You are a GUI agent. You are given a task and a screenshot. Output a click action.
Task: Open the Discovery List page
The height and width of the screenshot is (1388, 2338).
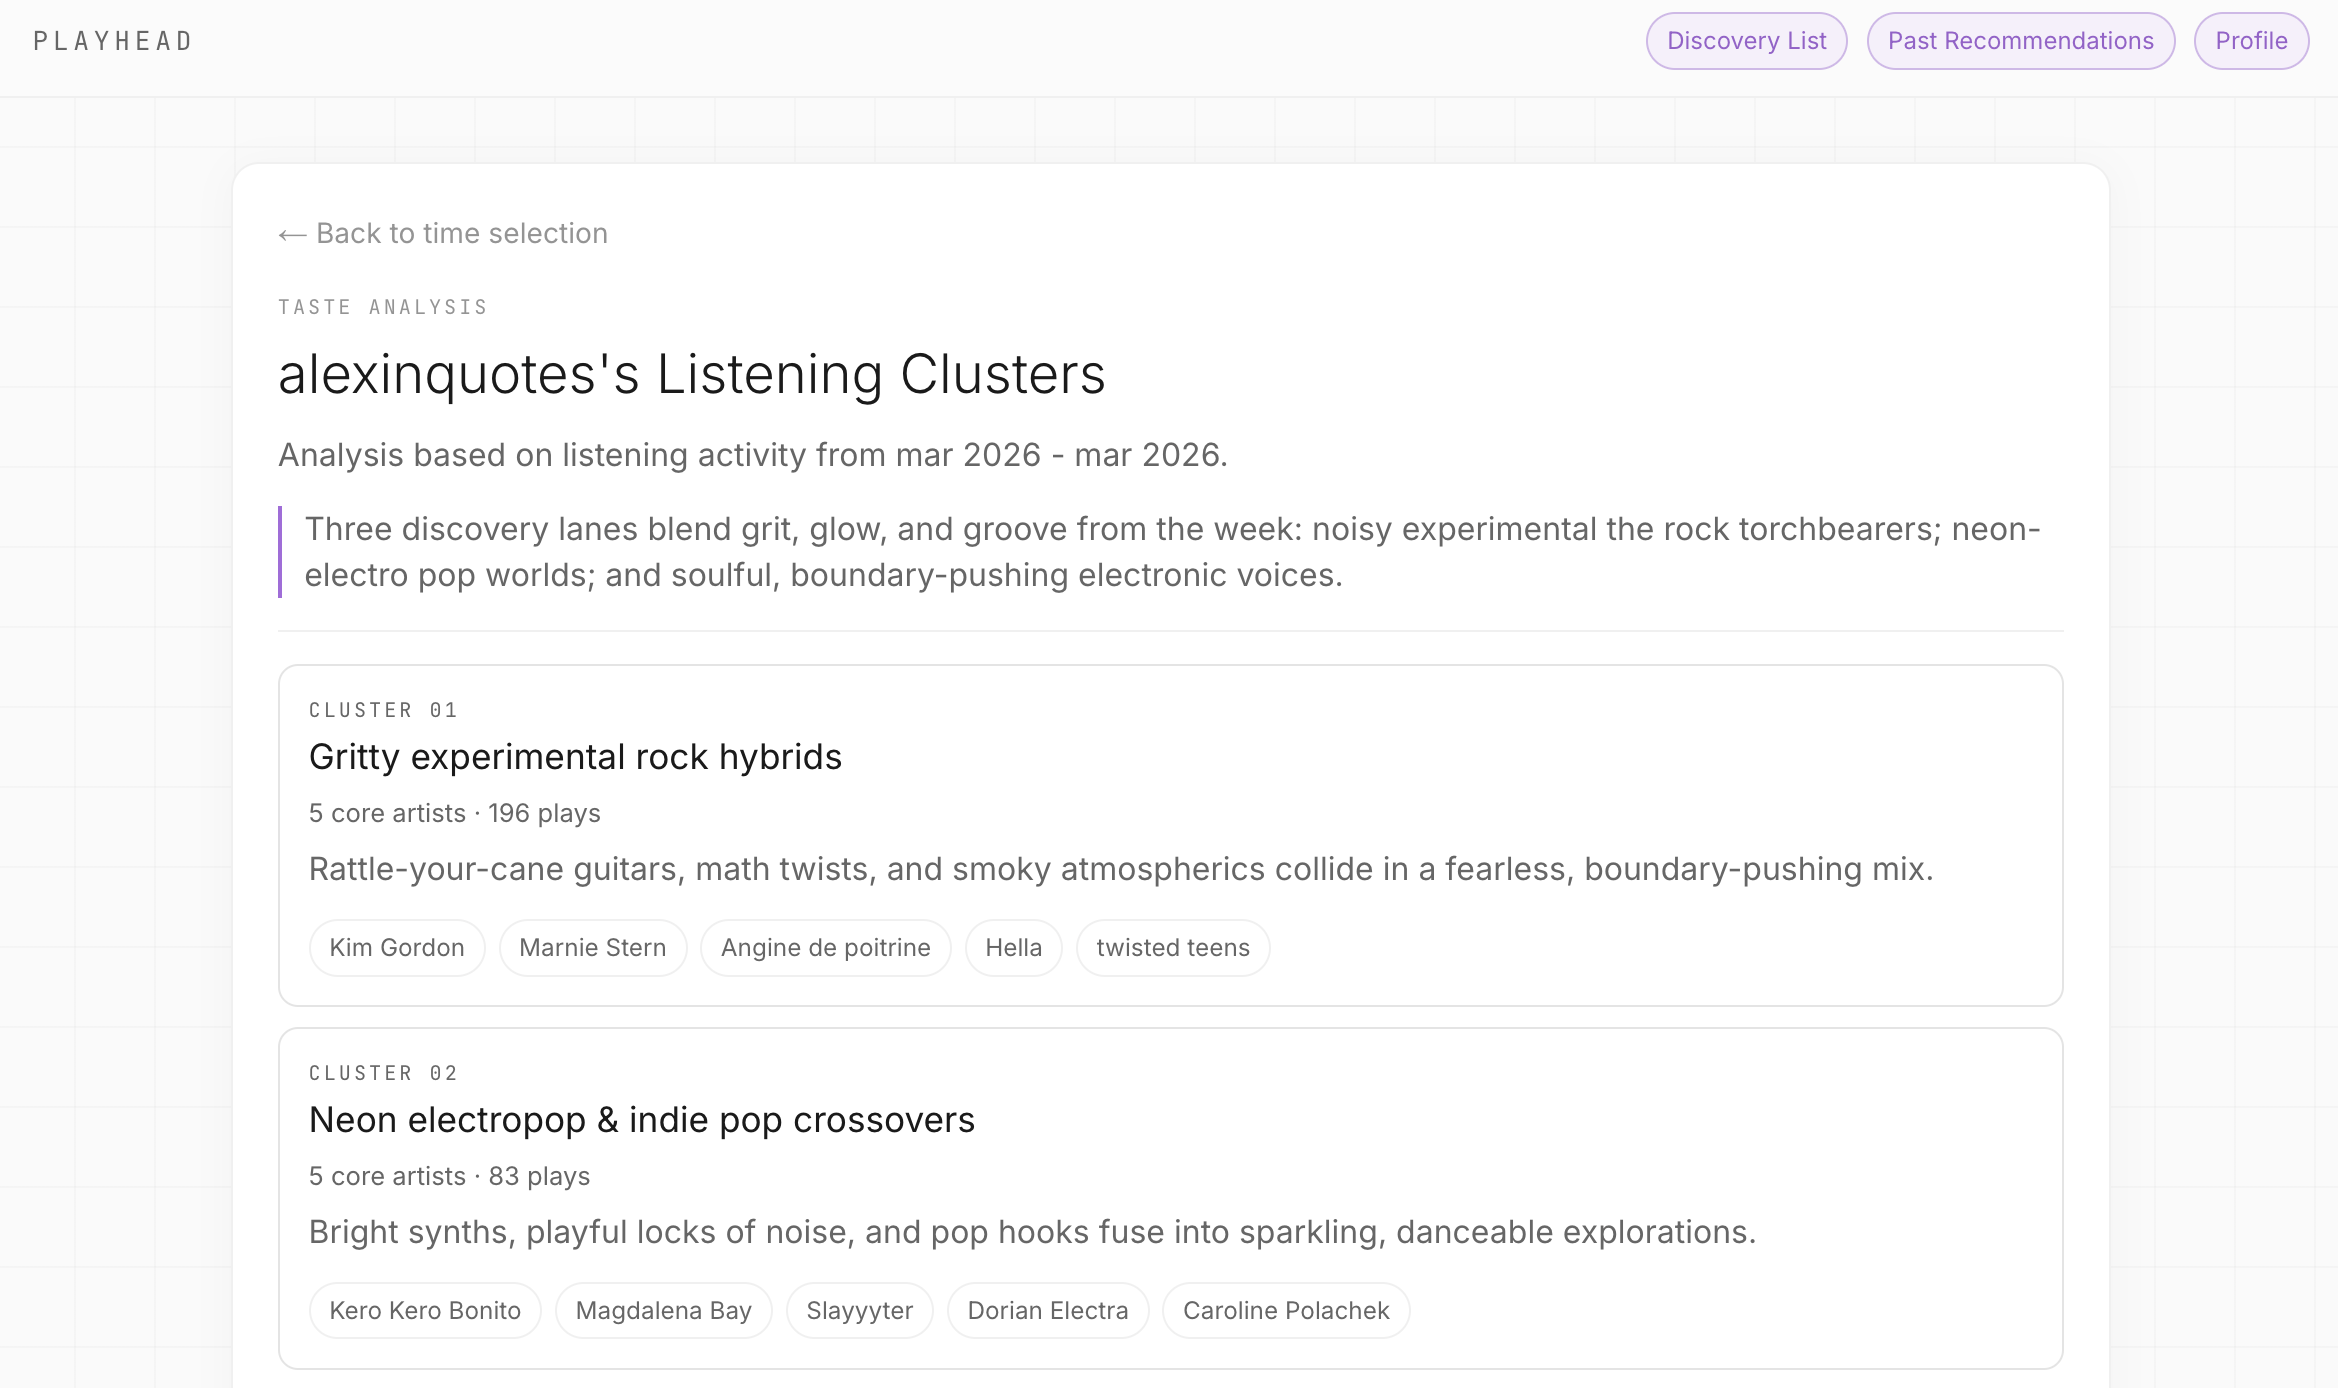(1746, 40)
